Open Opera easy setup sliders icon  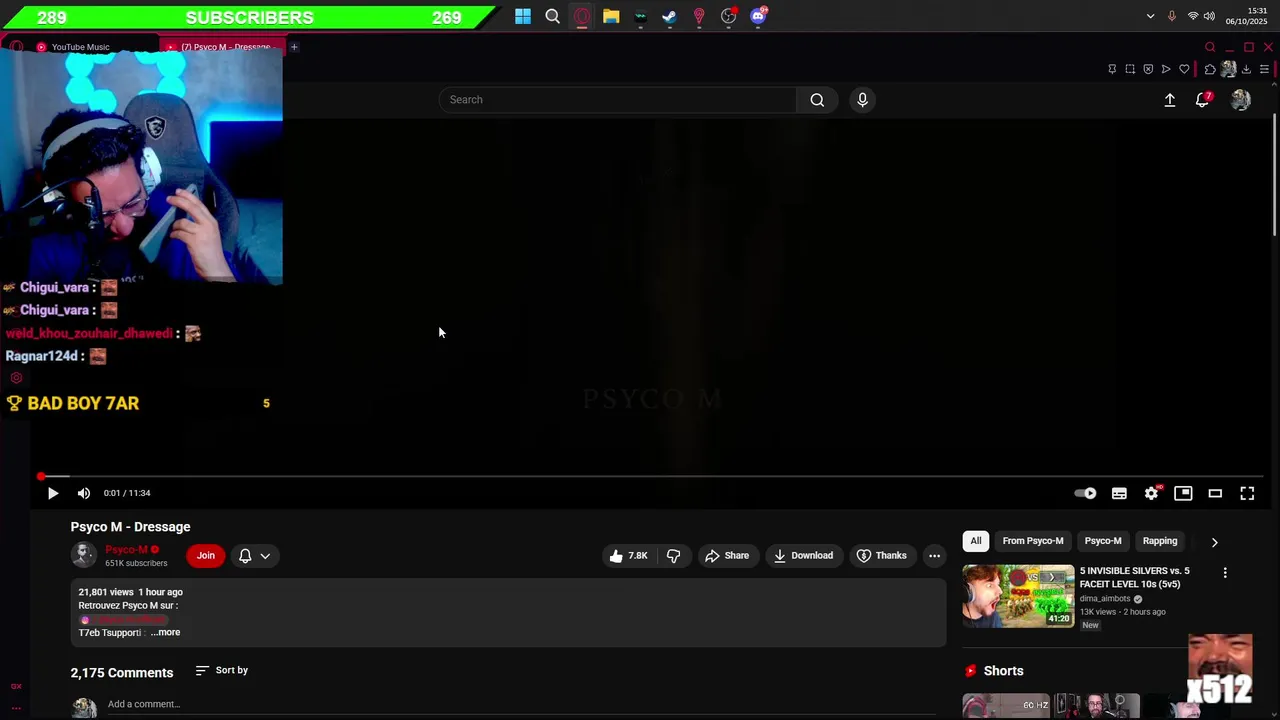tap(1264, 69)
